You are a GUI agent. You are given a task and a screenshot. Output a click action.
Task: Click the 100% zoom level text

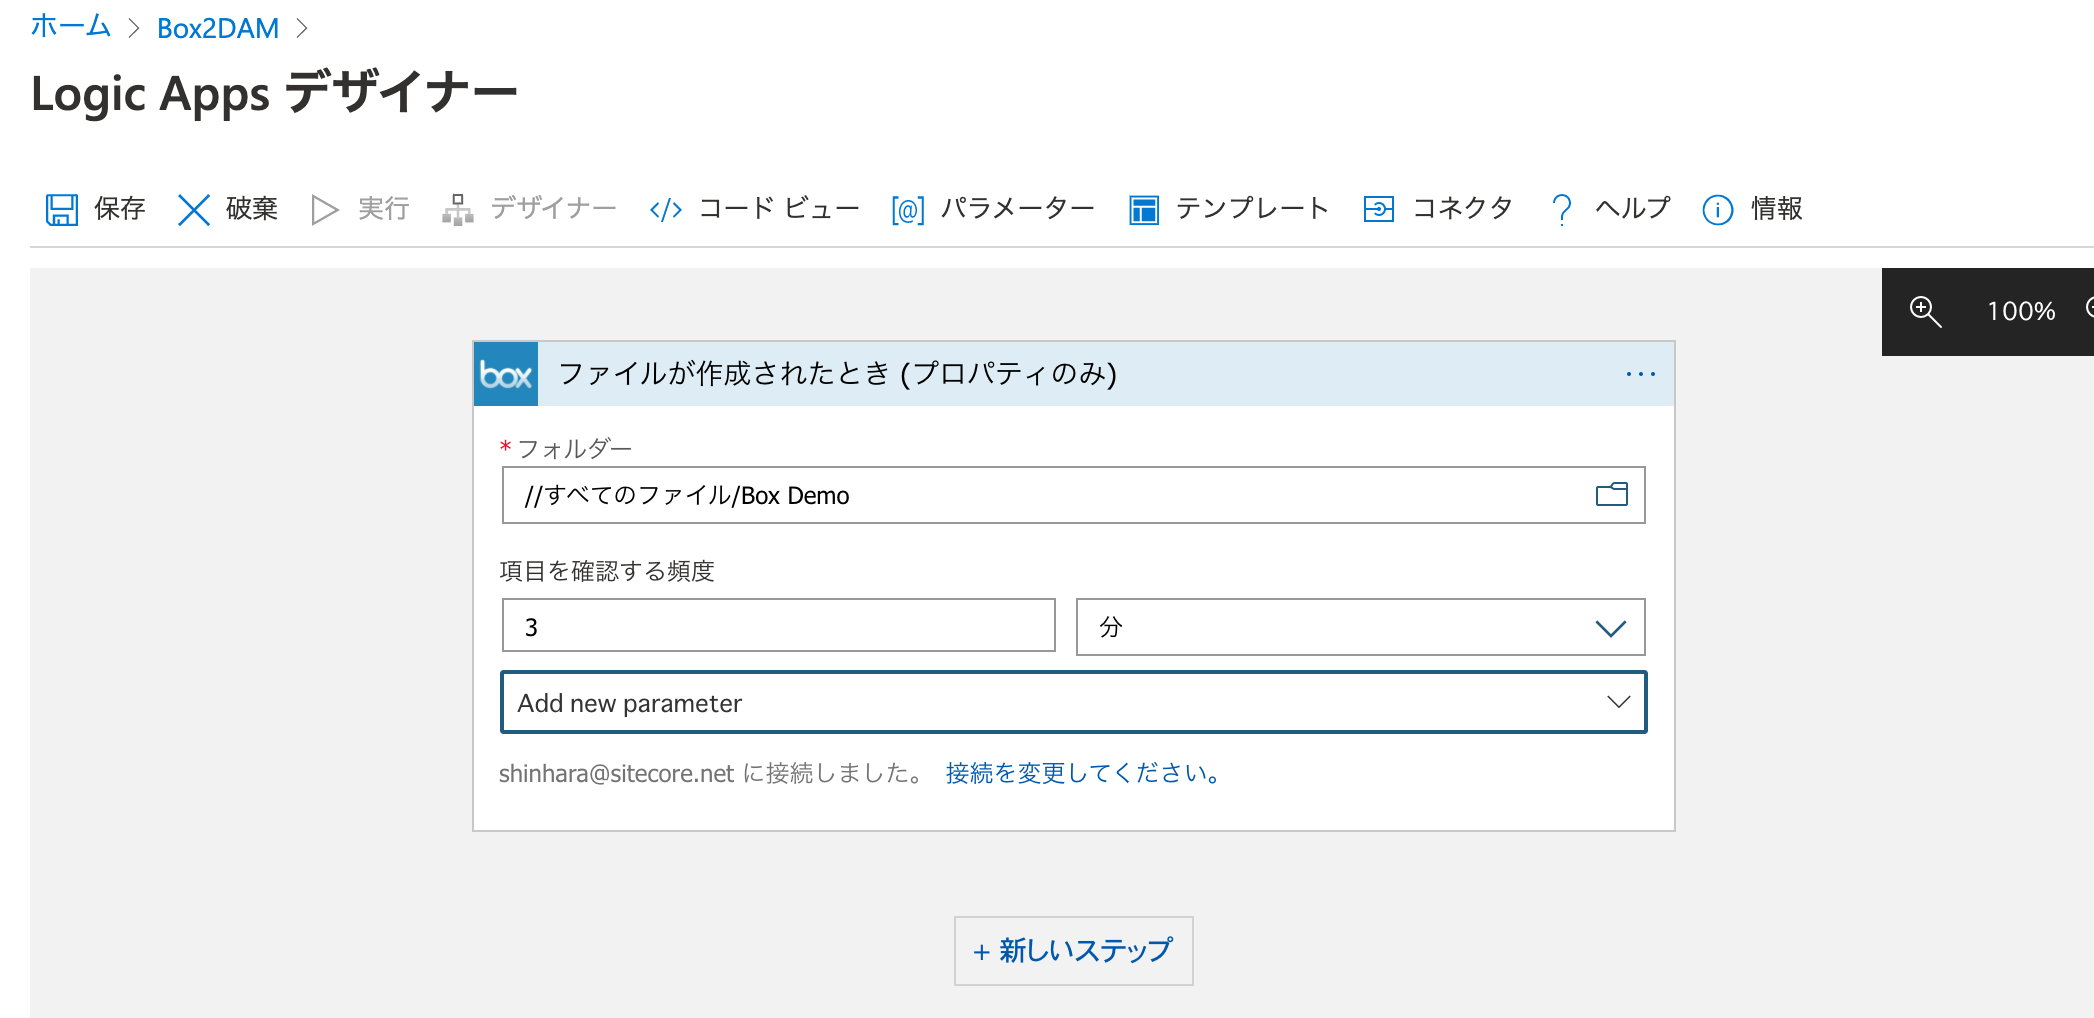(x=2021, y=312)
